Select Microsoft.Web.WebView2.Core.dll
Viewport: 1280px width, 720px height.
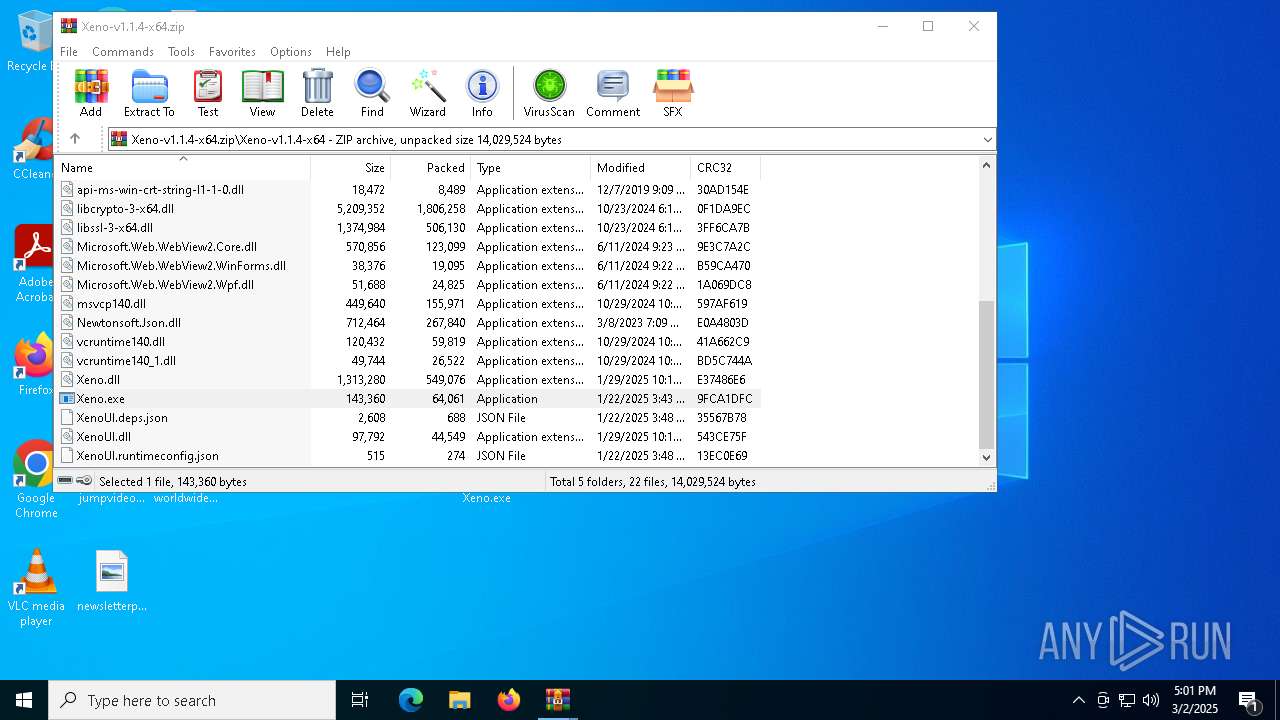coord(408,246)
